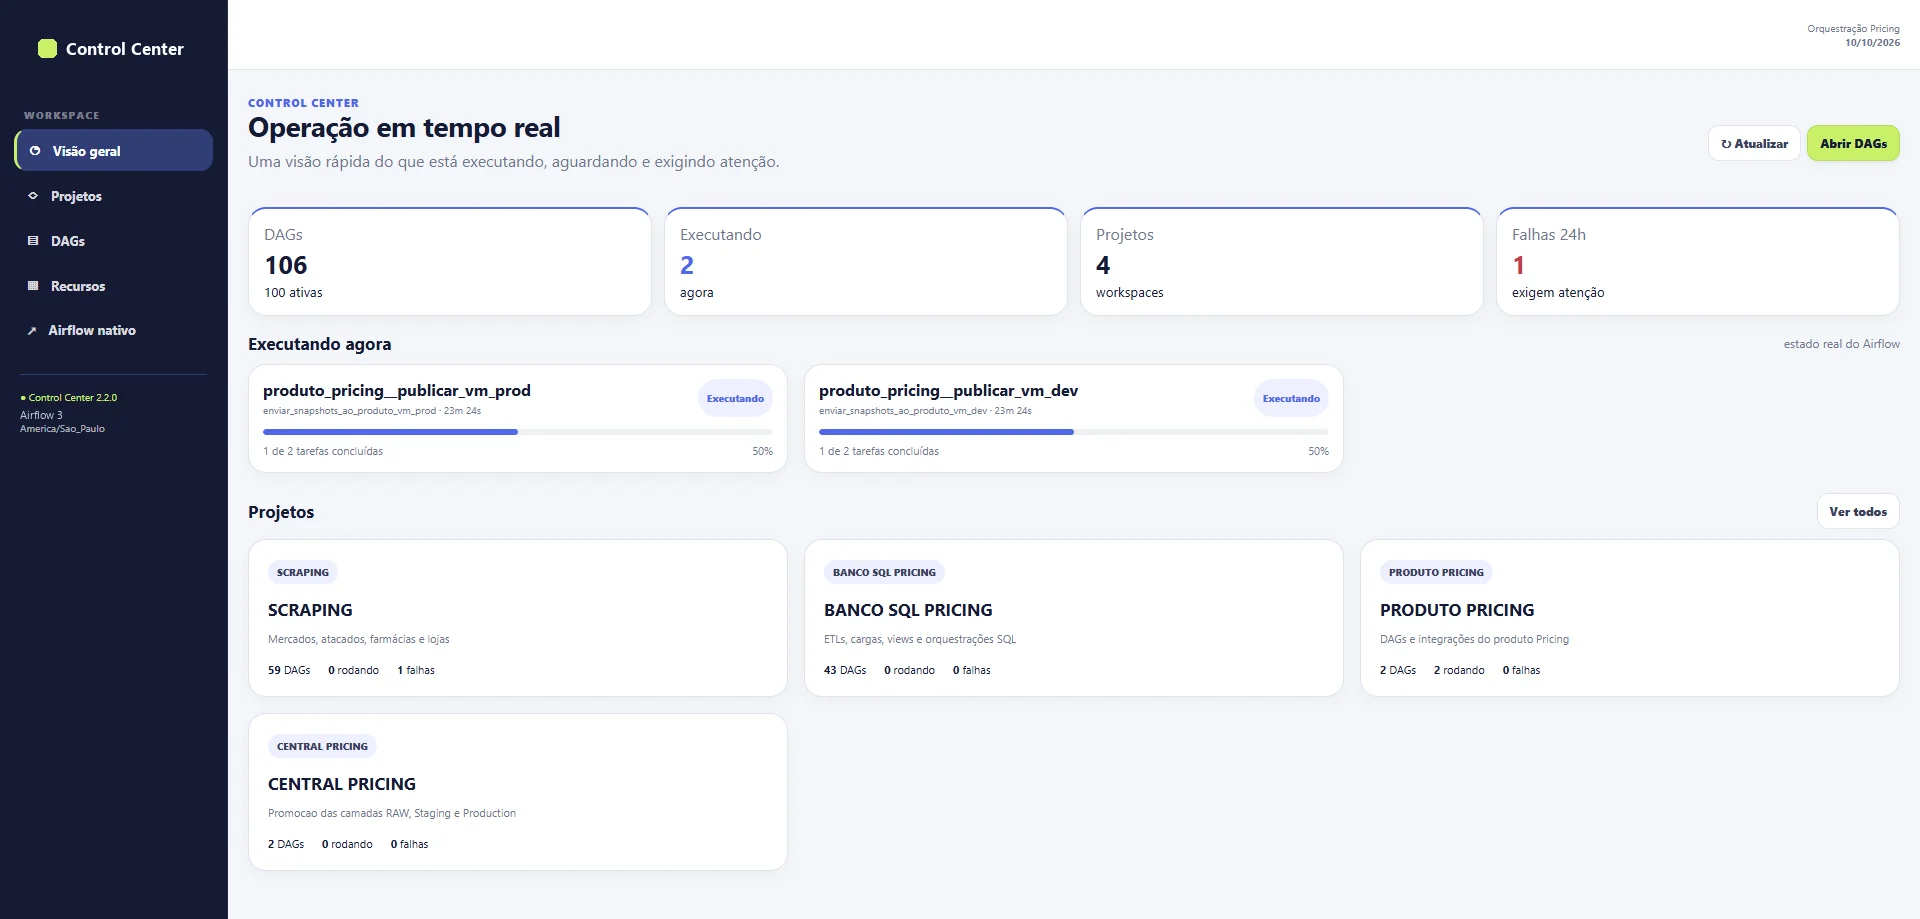Image resolution: width=1920 pixels, height=919 pixels.
Task: Click the Executando badge on publicar_vm_dev
Action: (x=1291, y=399)
